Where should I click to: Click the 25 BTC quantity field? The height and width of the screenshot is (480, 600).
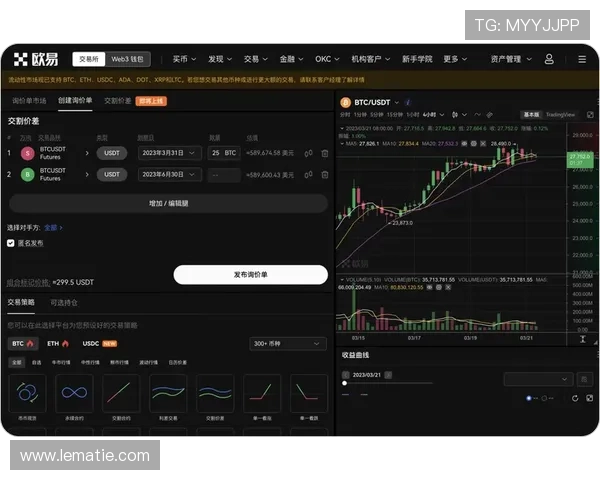click(224, 153)
